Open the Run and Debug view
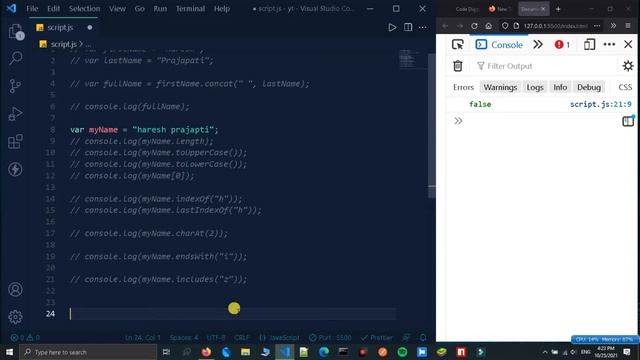640x360 pixels. [16, 113]
